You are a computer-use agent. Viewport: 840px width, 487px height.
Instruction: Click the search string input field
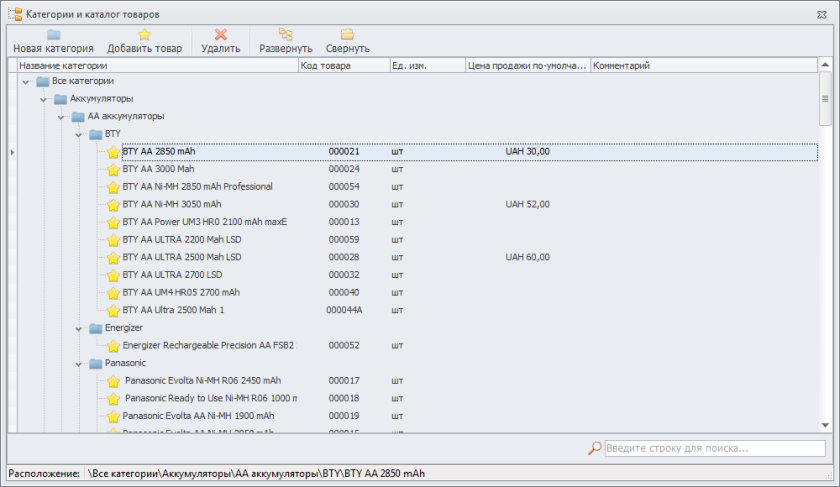click(714, 448)
